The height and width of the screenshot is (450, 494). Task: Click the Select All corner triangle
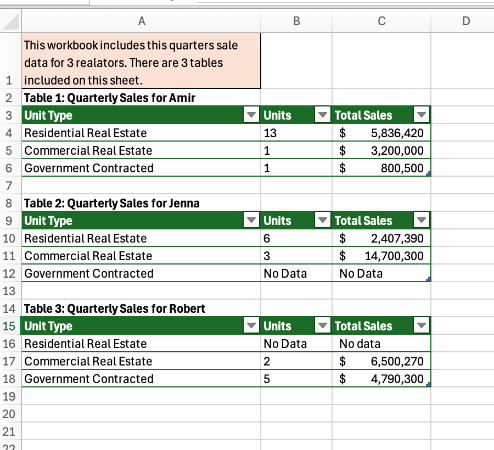click(x=11, y=21)
